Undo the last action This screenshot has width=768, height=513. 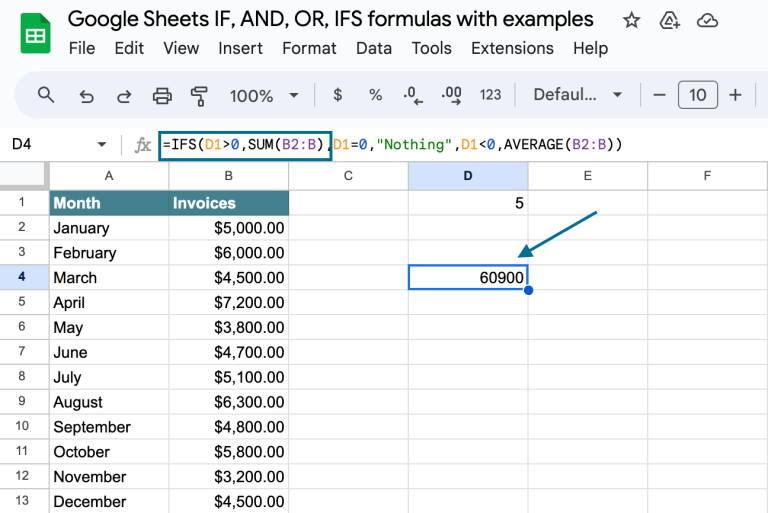87,95
